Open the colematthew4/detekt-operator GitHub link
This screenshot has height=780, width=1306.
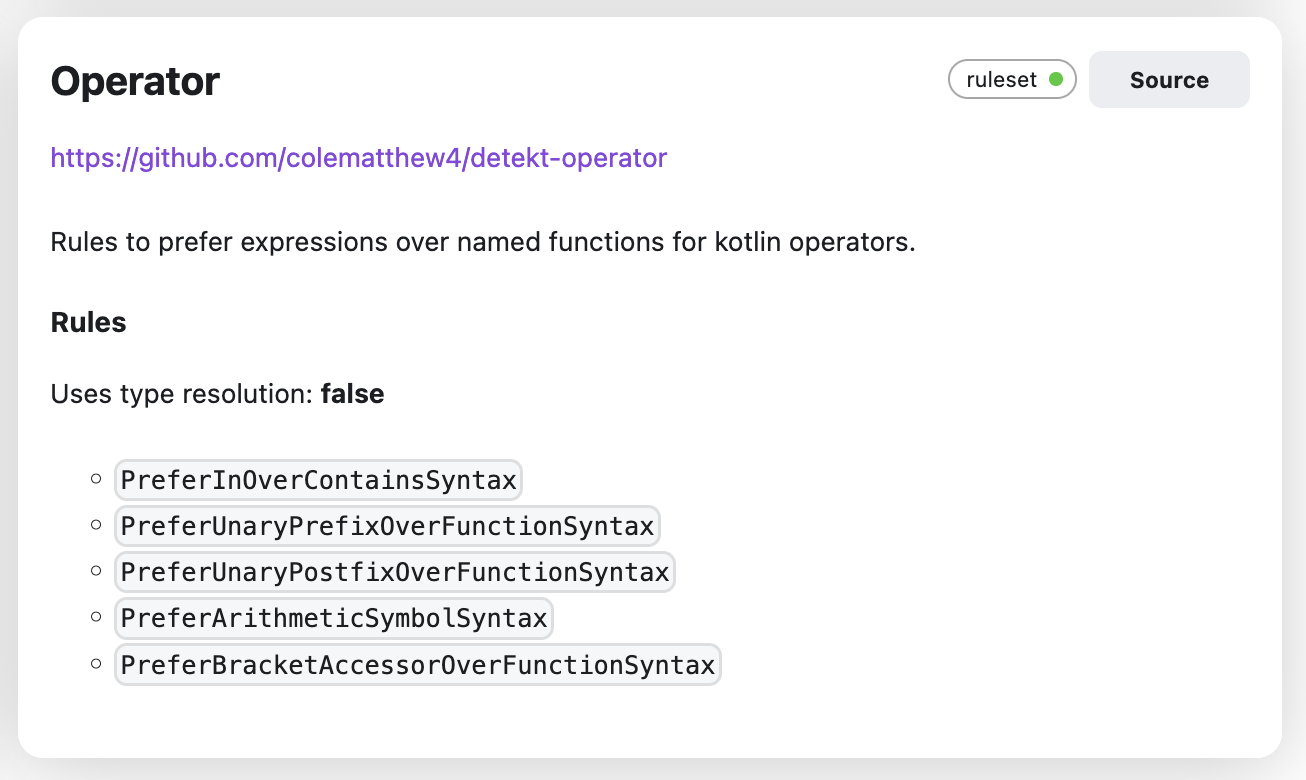pos(358,158)
